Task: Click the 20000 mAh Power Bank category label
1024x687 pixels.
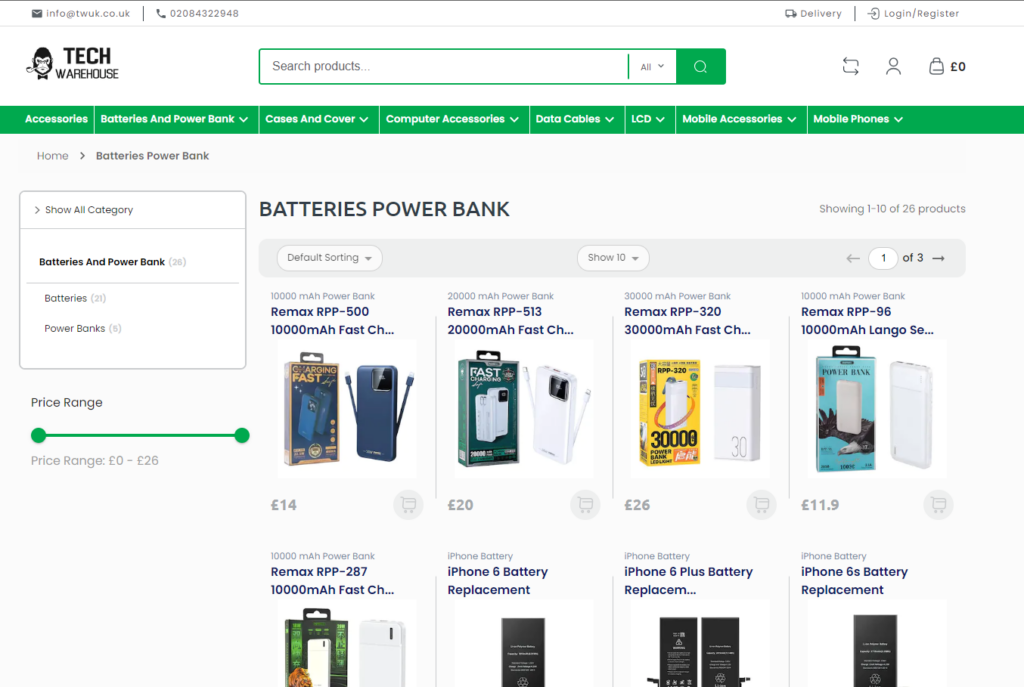Action: [500, 296]
